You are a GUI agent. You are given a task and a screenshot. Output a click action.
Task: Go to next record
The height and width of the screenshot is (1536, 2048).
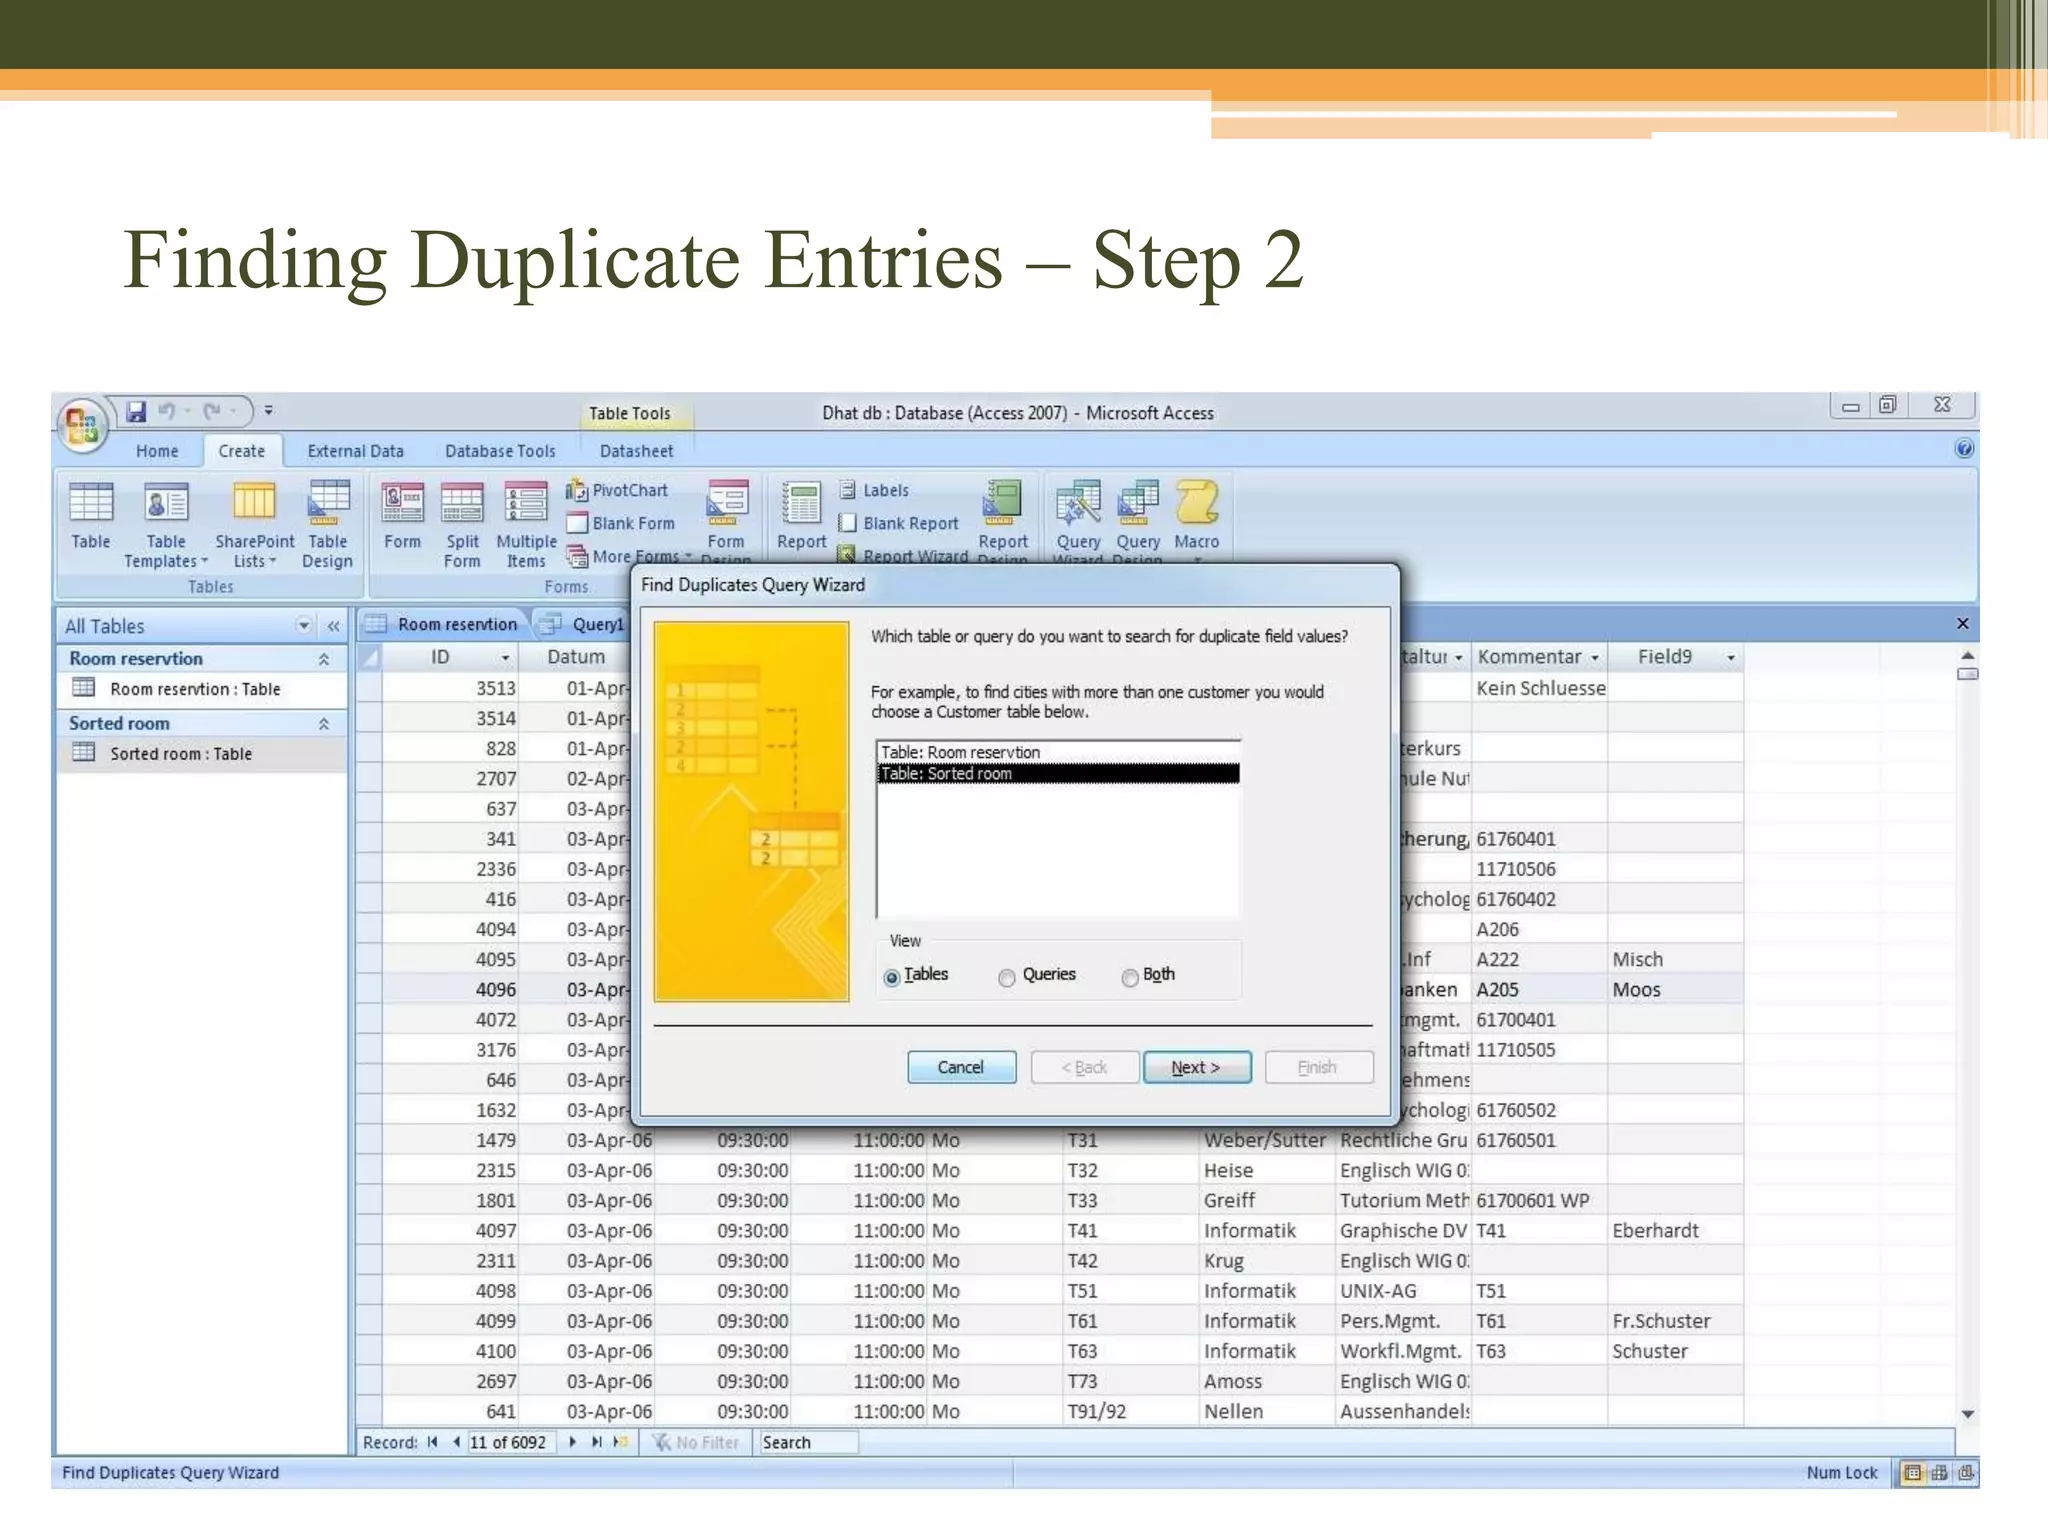[x=572, y=1442]
